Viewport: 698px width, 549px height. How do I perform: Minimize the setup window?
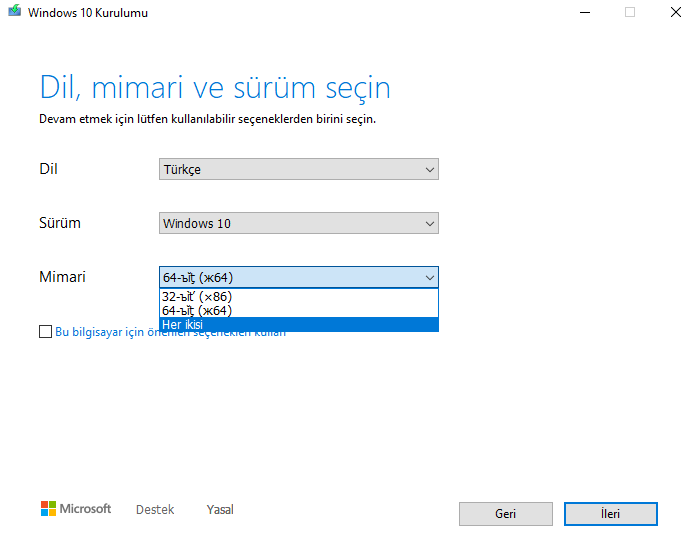click(x=585, y=12)
